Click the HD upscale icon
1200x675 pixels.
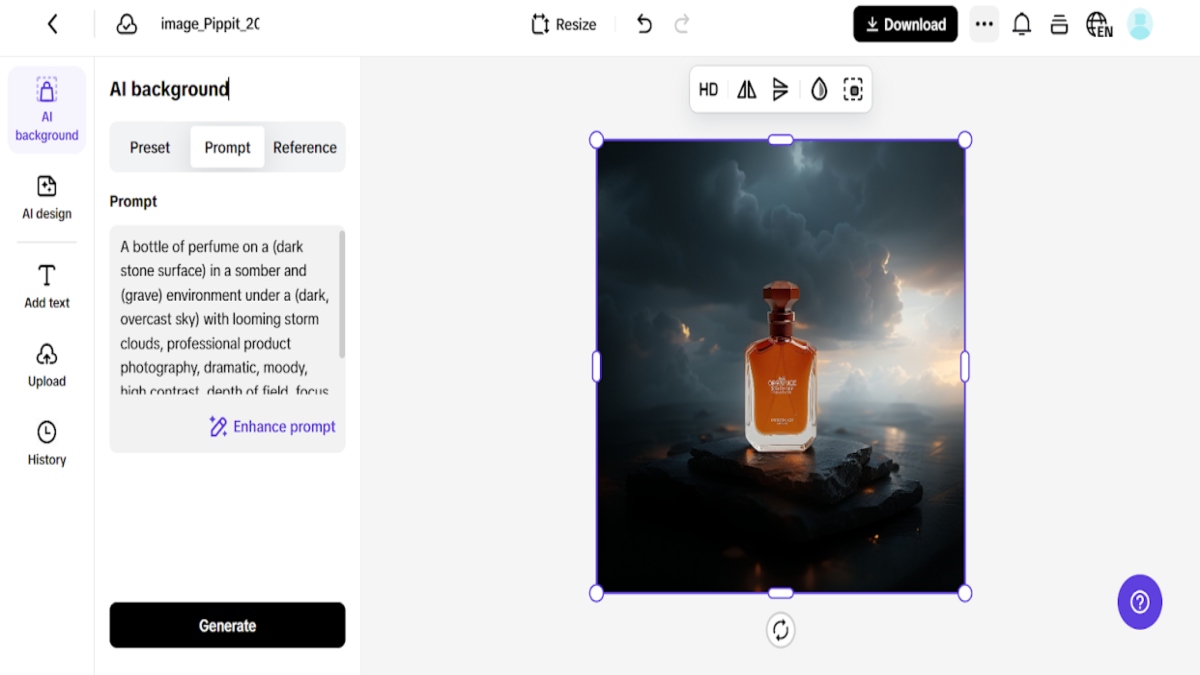click(708, 90)
